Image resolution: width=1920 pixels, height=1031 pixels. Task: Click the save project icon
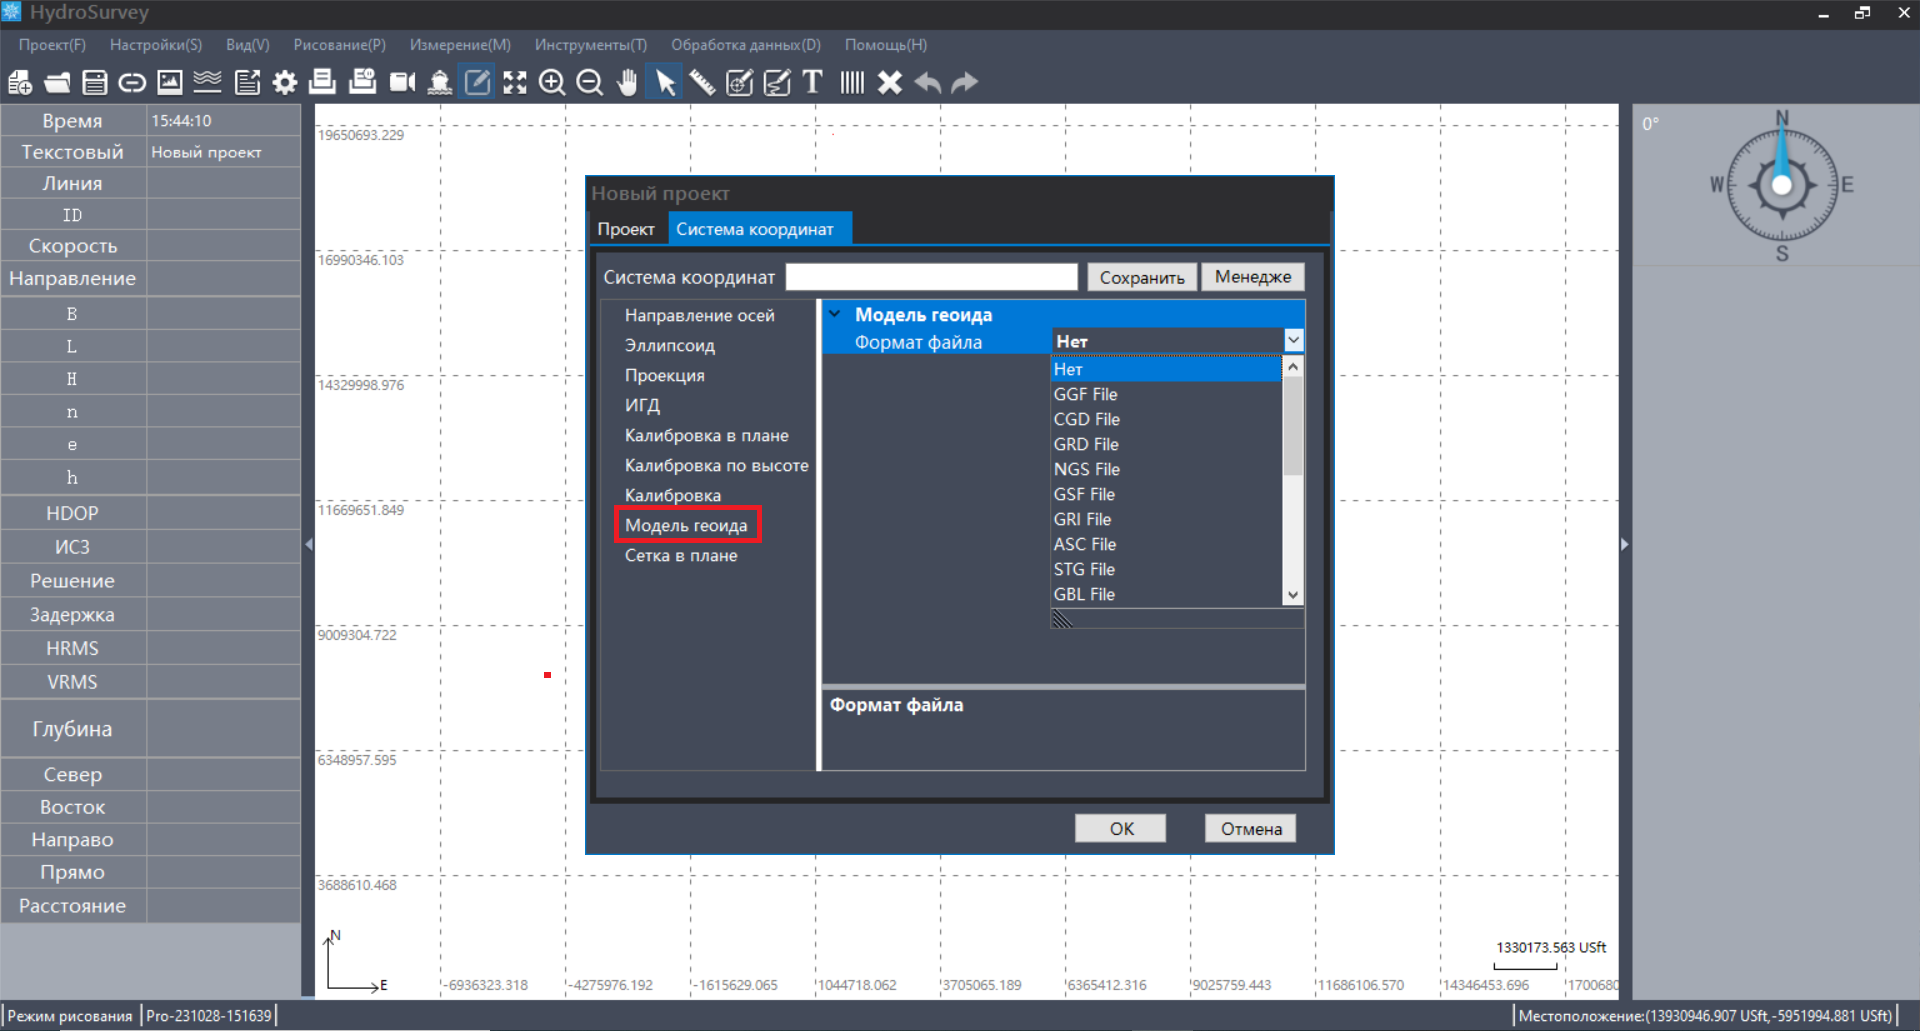[94, 82]
